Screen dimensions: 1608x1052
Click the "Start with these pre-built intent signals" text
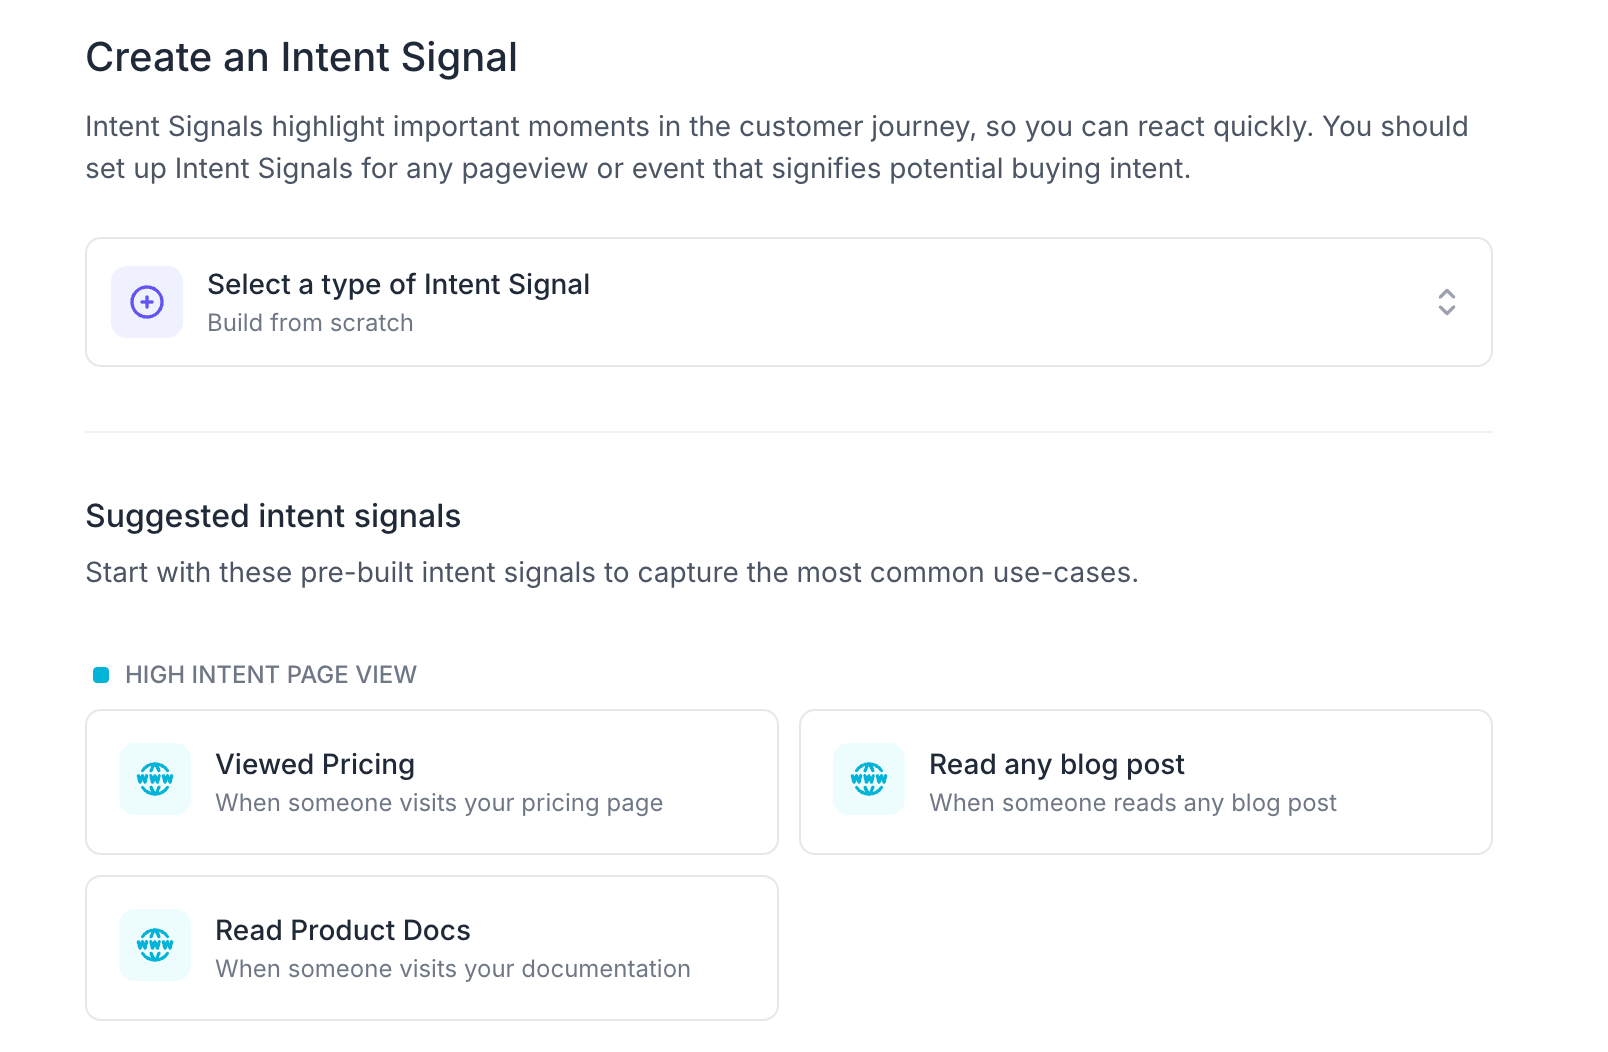[612, 573]
